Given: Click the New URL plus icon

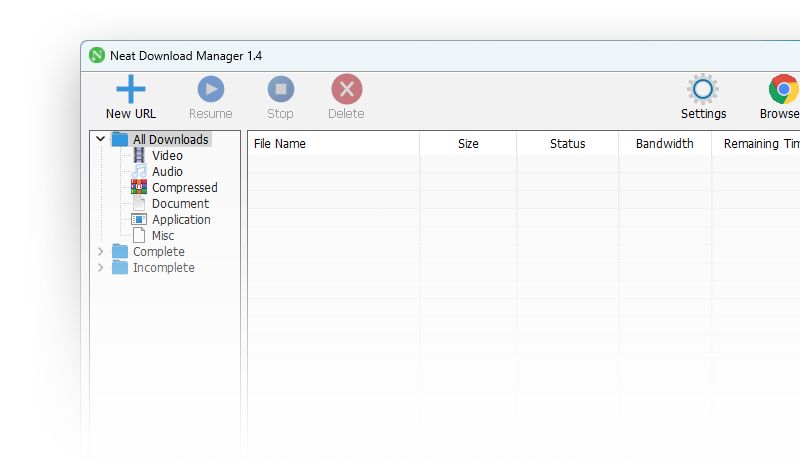Looking at the screenshot, I should pyautogui.click(x=131, y=90).
